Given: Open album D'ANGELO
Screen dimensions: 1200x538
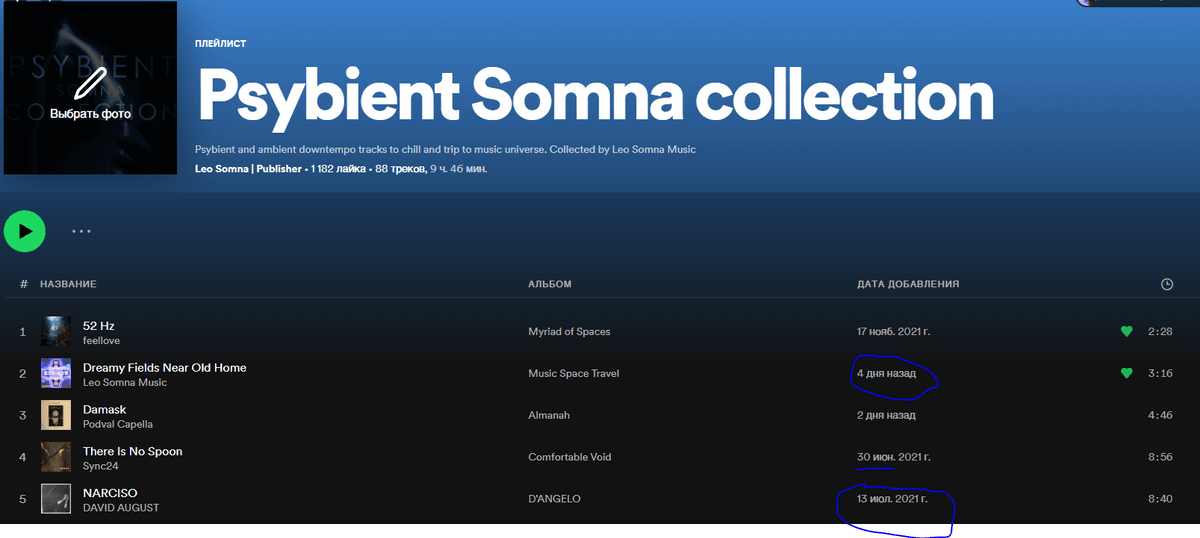Looking at the screenshot, I should (x=554, y=498).
